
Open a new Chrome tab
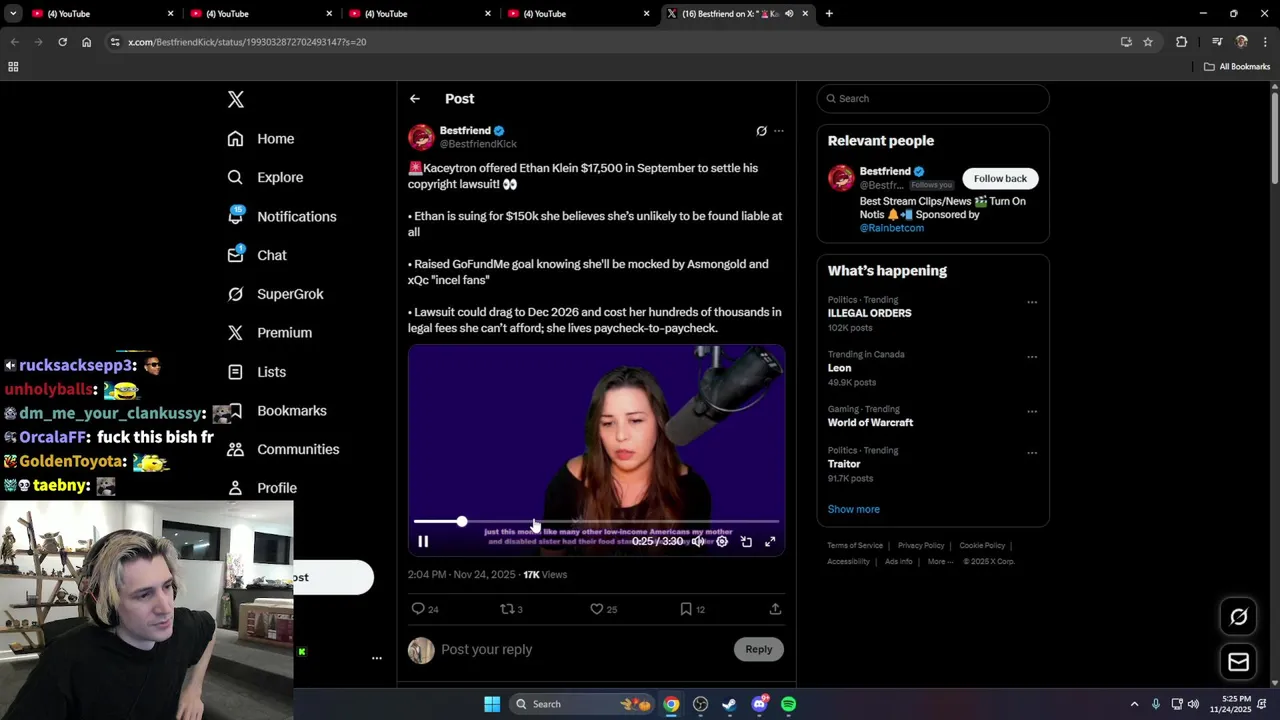pyautogui.click(x=829, y=14)
